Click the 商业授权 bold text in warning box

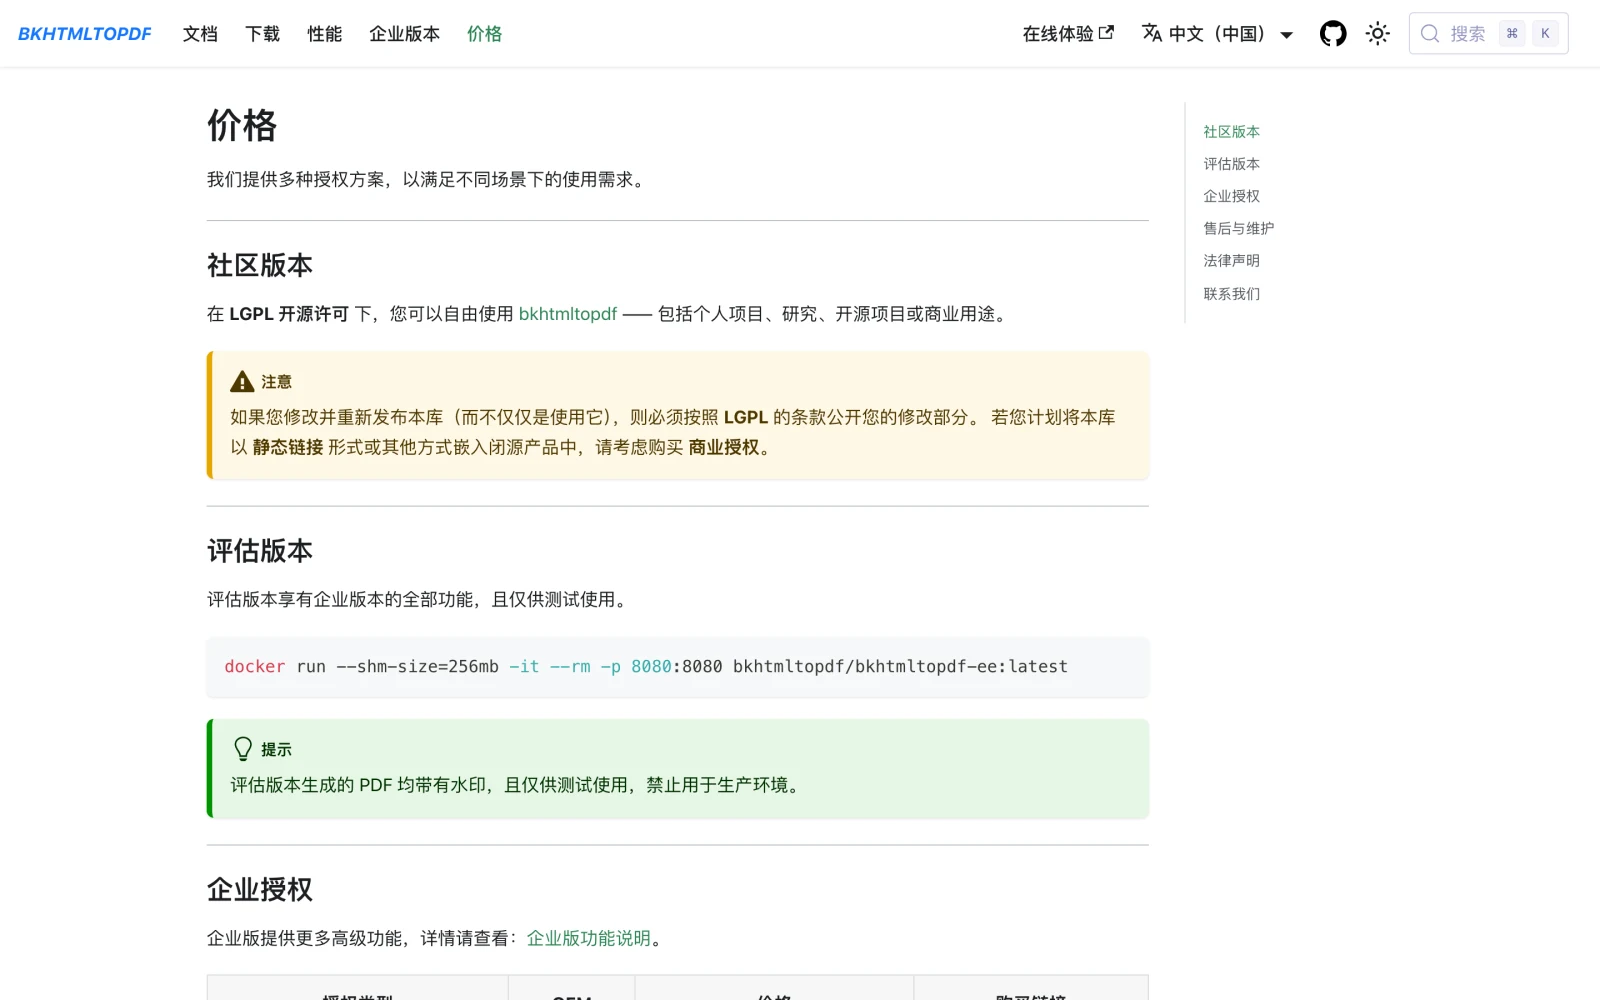tap(724, 448)
